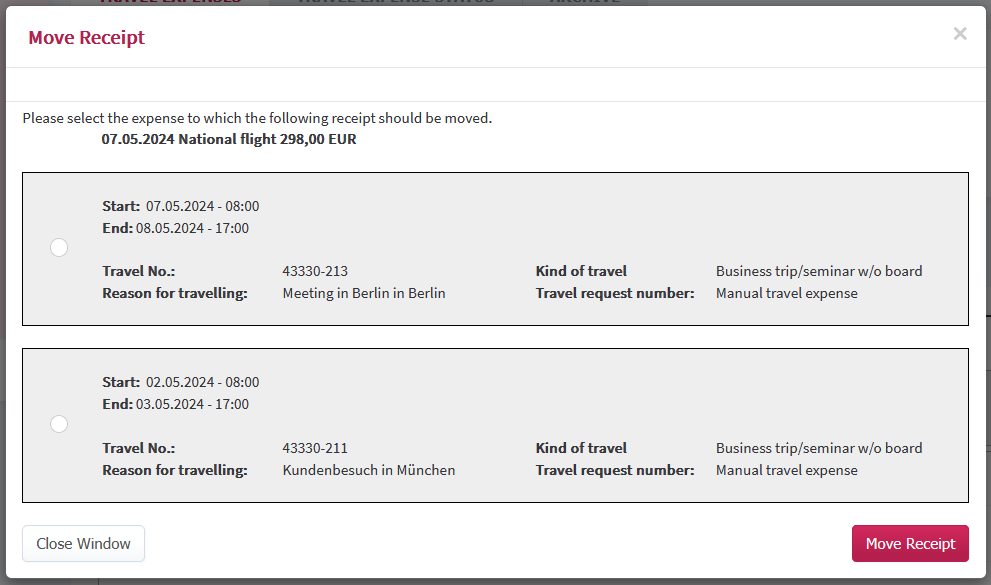991x585 pixels.
Task: Click Travel request number label in München card
Action: coord(615,470)
